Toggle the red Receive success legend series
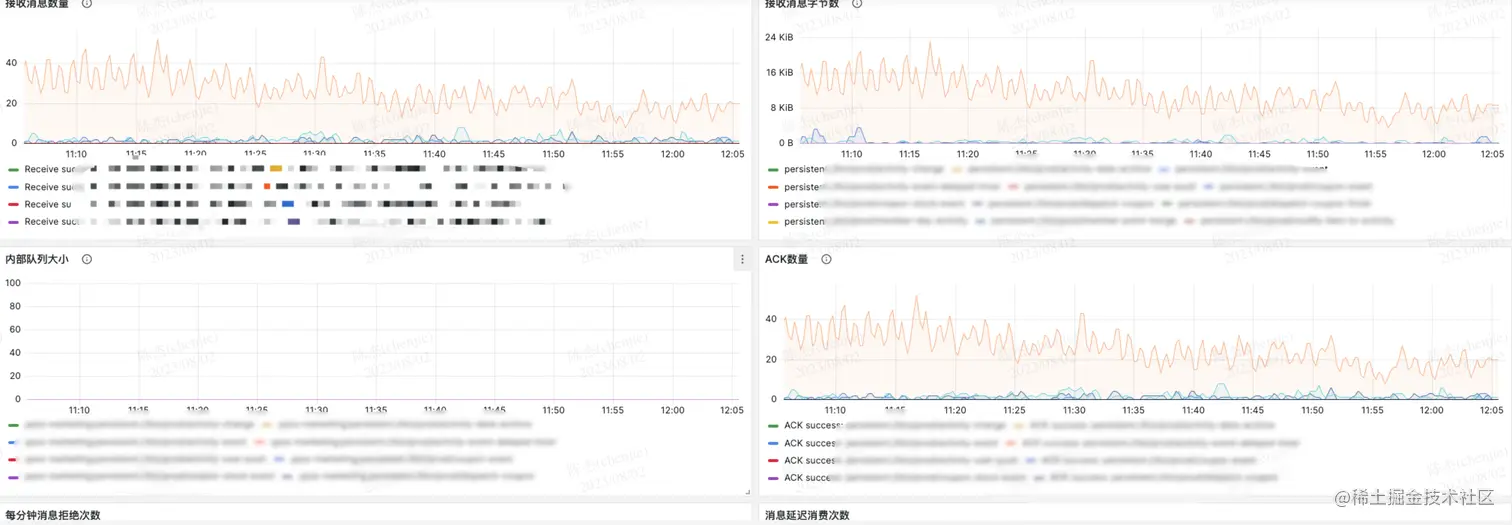The height and width of the screenshot is (525, 1512). [x=42, y=204]
